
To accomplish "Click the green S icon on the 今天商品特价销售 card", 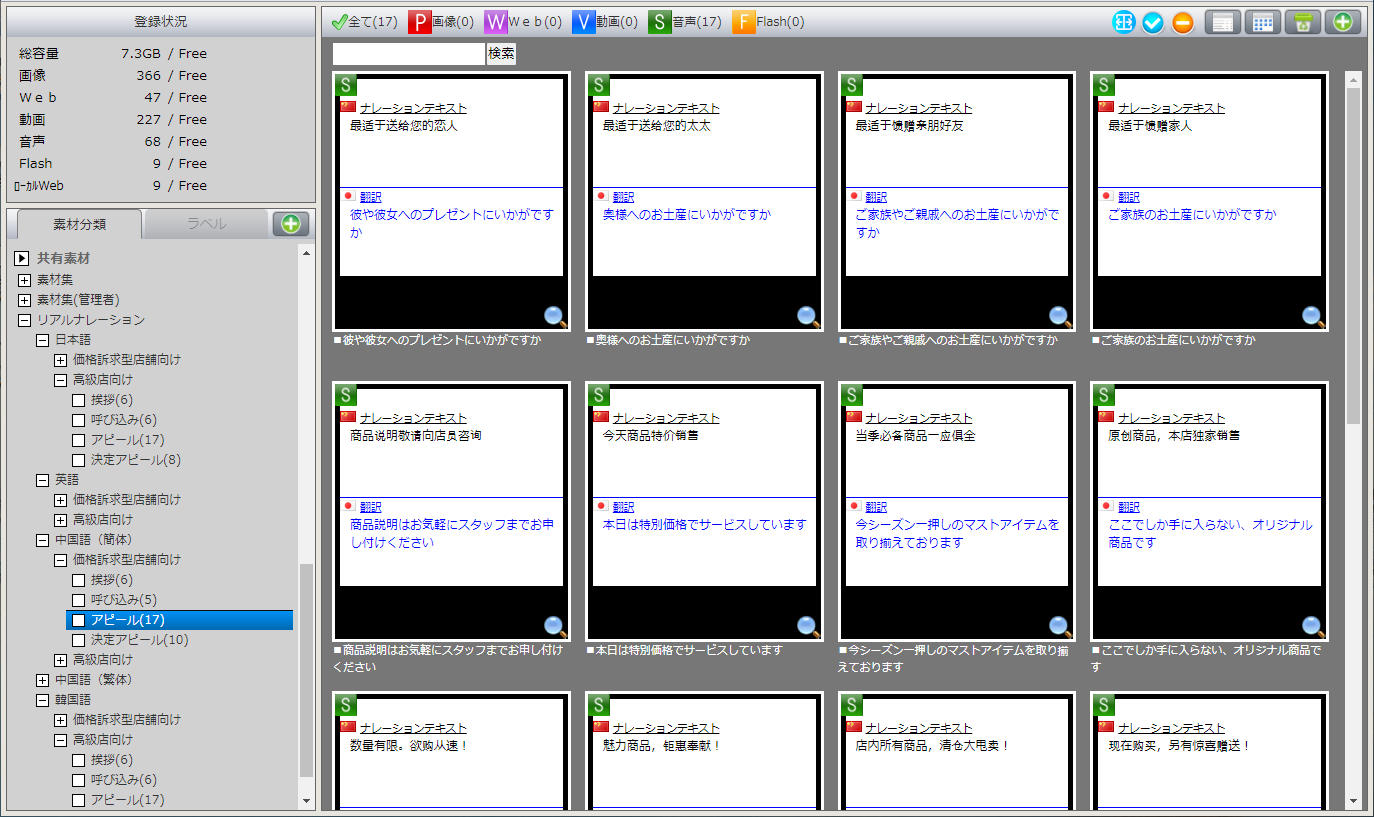I will tap(599, 396).
